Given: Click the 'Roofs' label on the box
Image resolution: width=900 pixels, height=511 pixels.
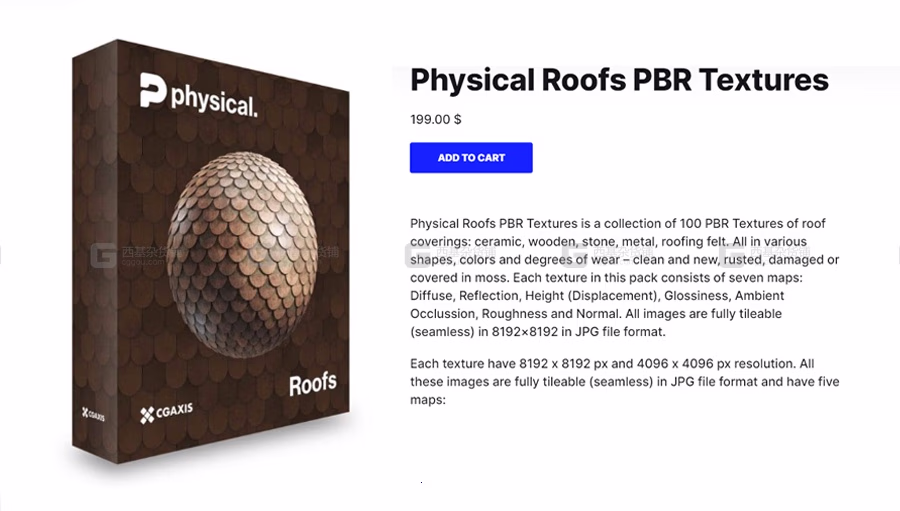Looking at the screenshot, I should 313,384.
